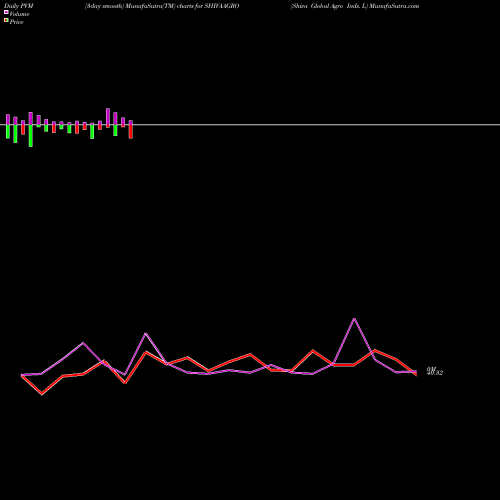Click the last red bar in volume chart

coord(131,131)
